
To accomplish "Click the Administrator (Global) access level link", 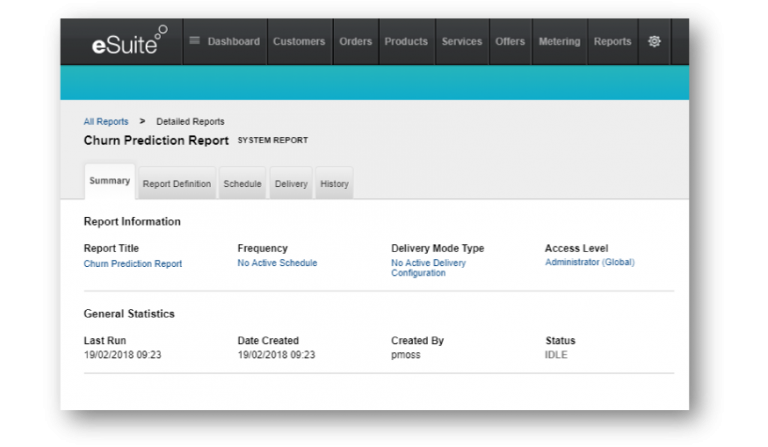I will tap(589, 262).
